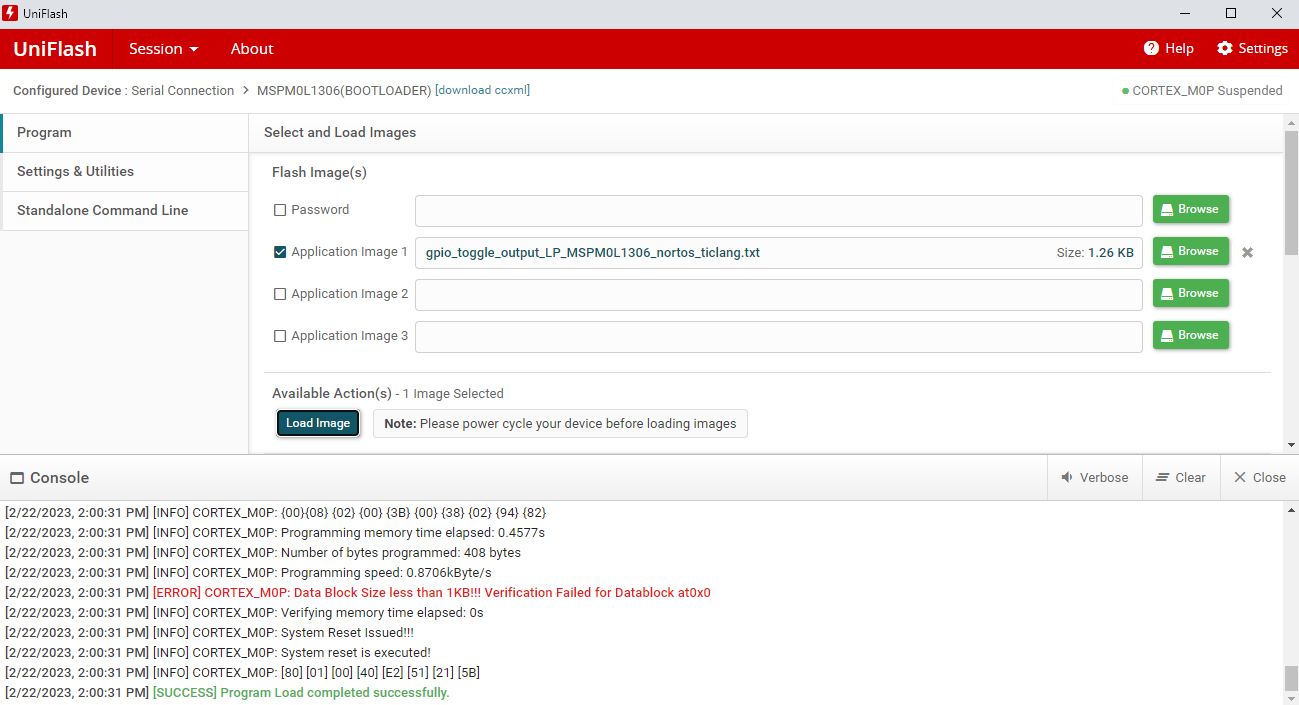1299x705 pixels.
Task: Click the main panel scrollbar down arrow
Action: [x=1291, y=445]
